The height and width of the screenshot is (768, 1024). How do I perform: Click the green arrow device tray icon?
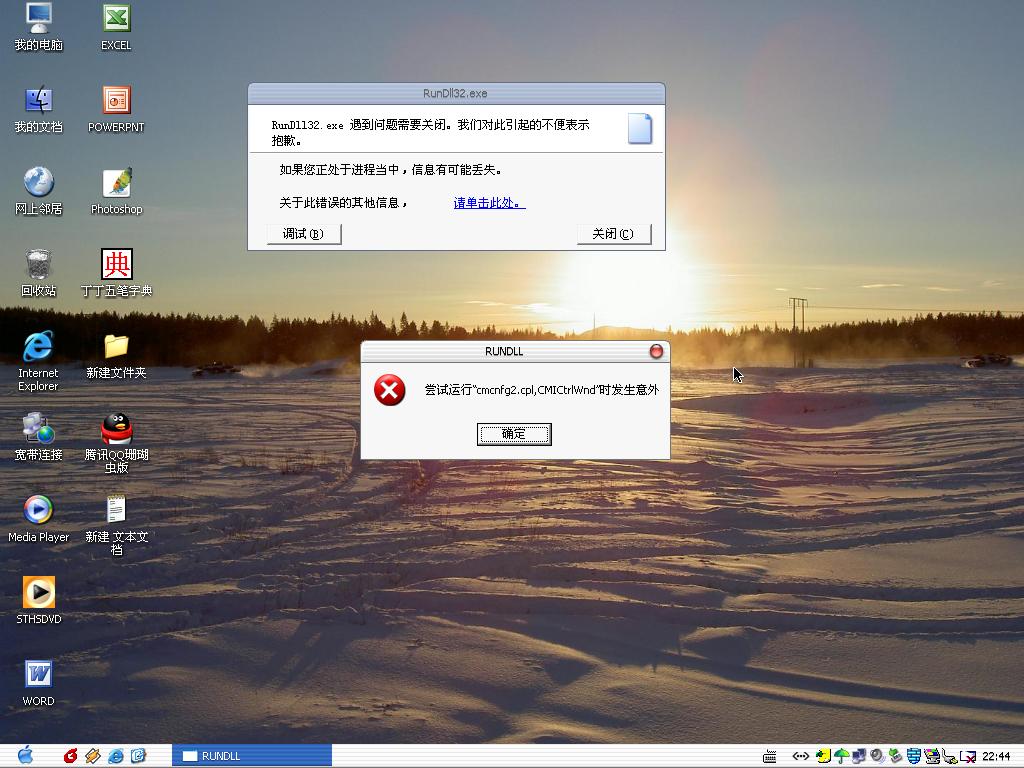(x=895, y=756)
